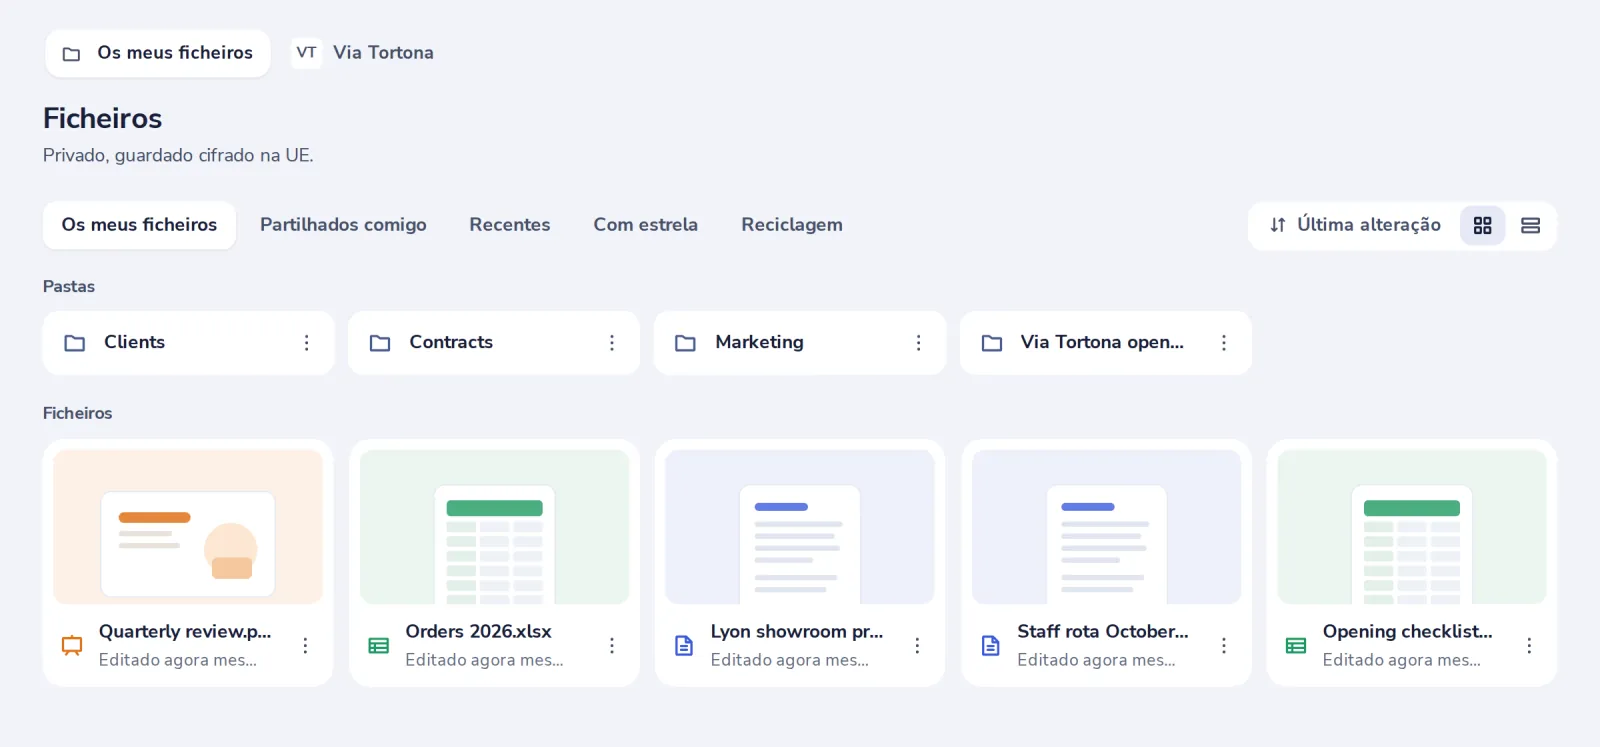Screen dimensions: 1600x747
Task: Go to the Reciclagem tab
Action: pos(792,225)
